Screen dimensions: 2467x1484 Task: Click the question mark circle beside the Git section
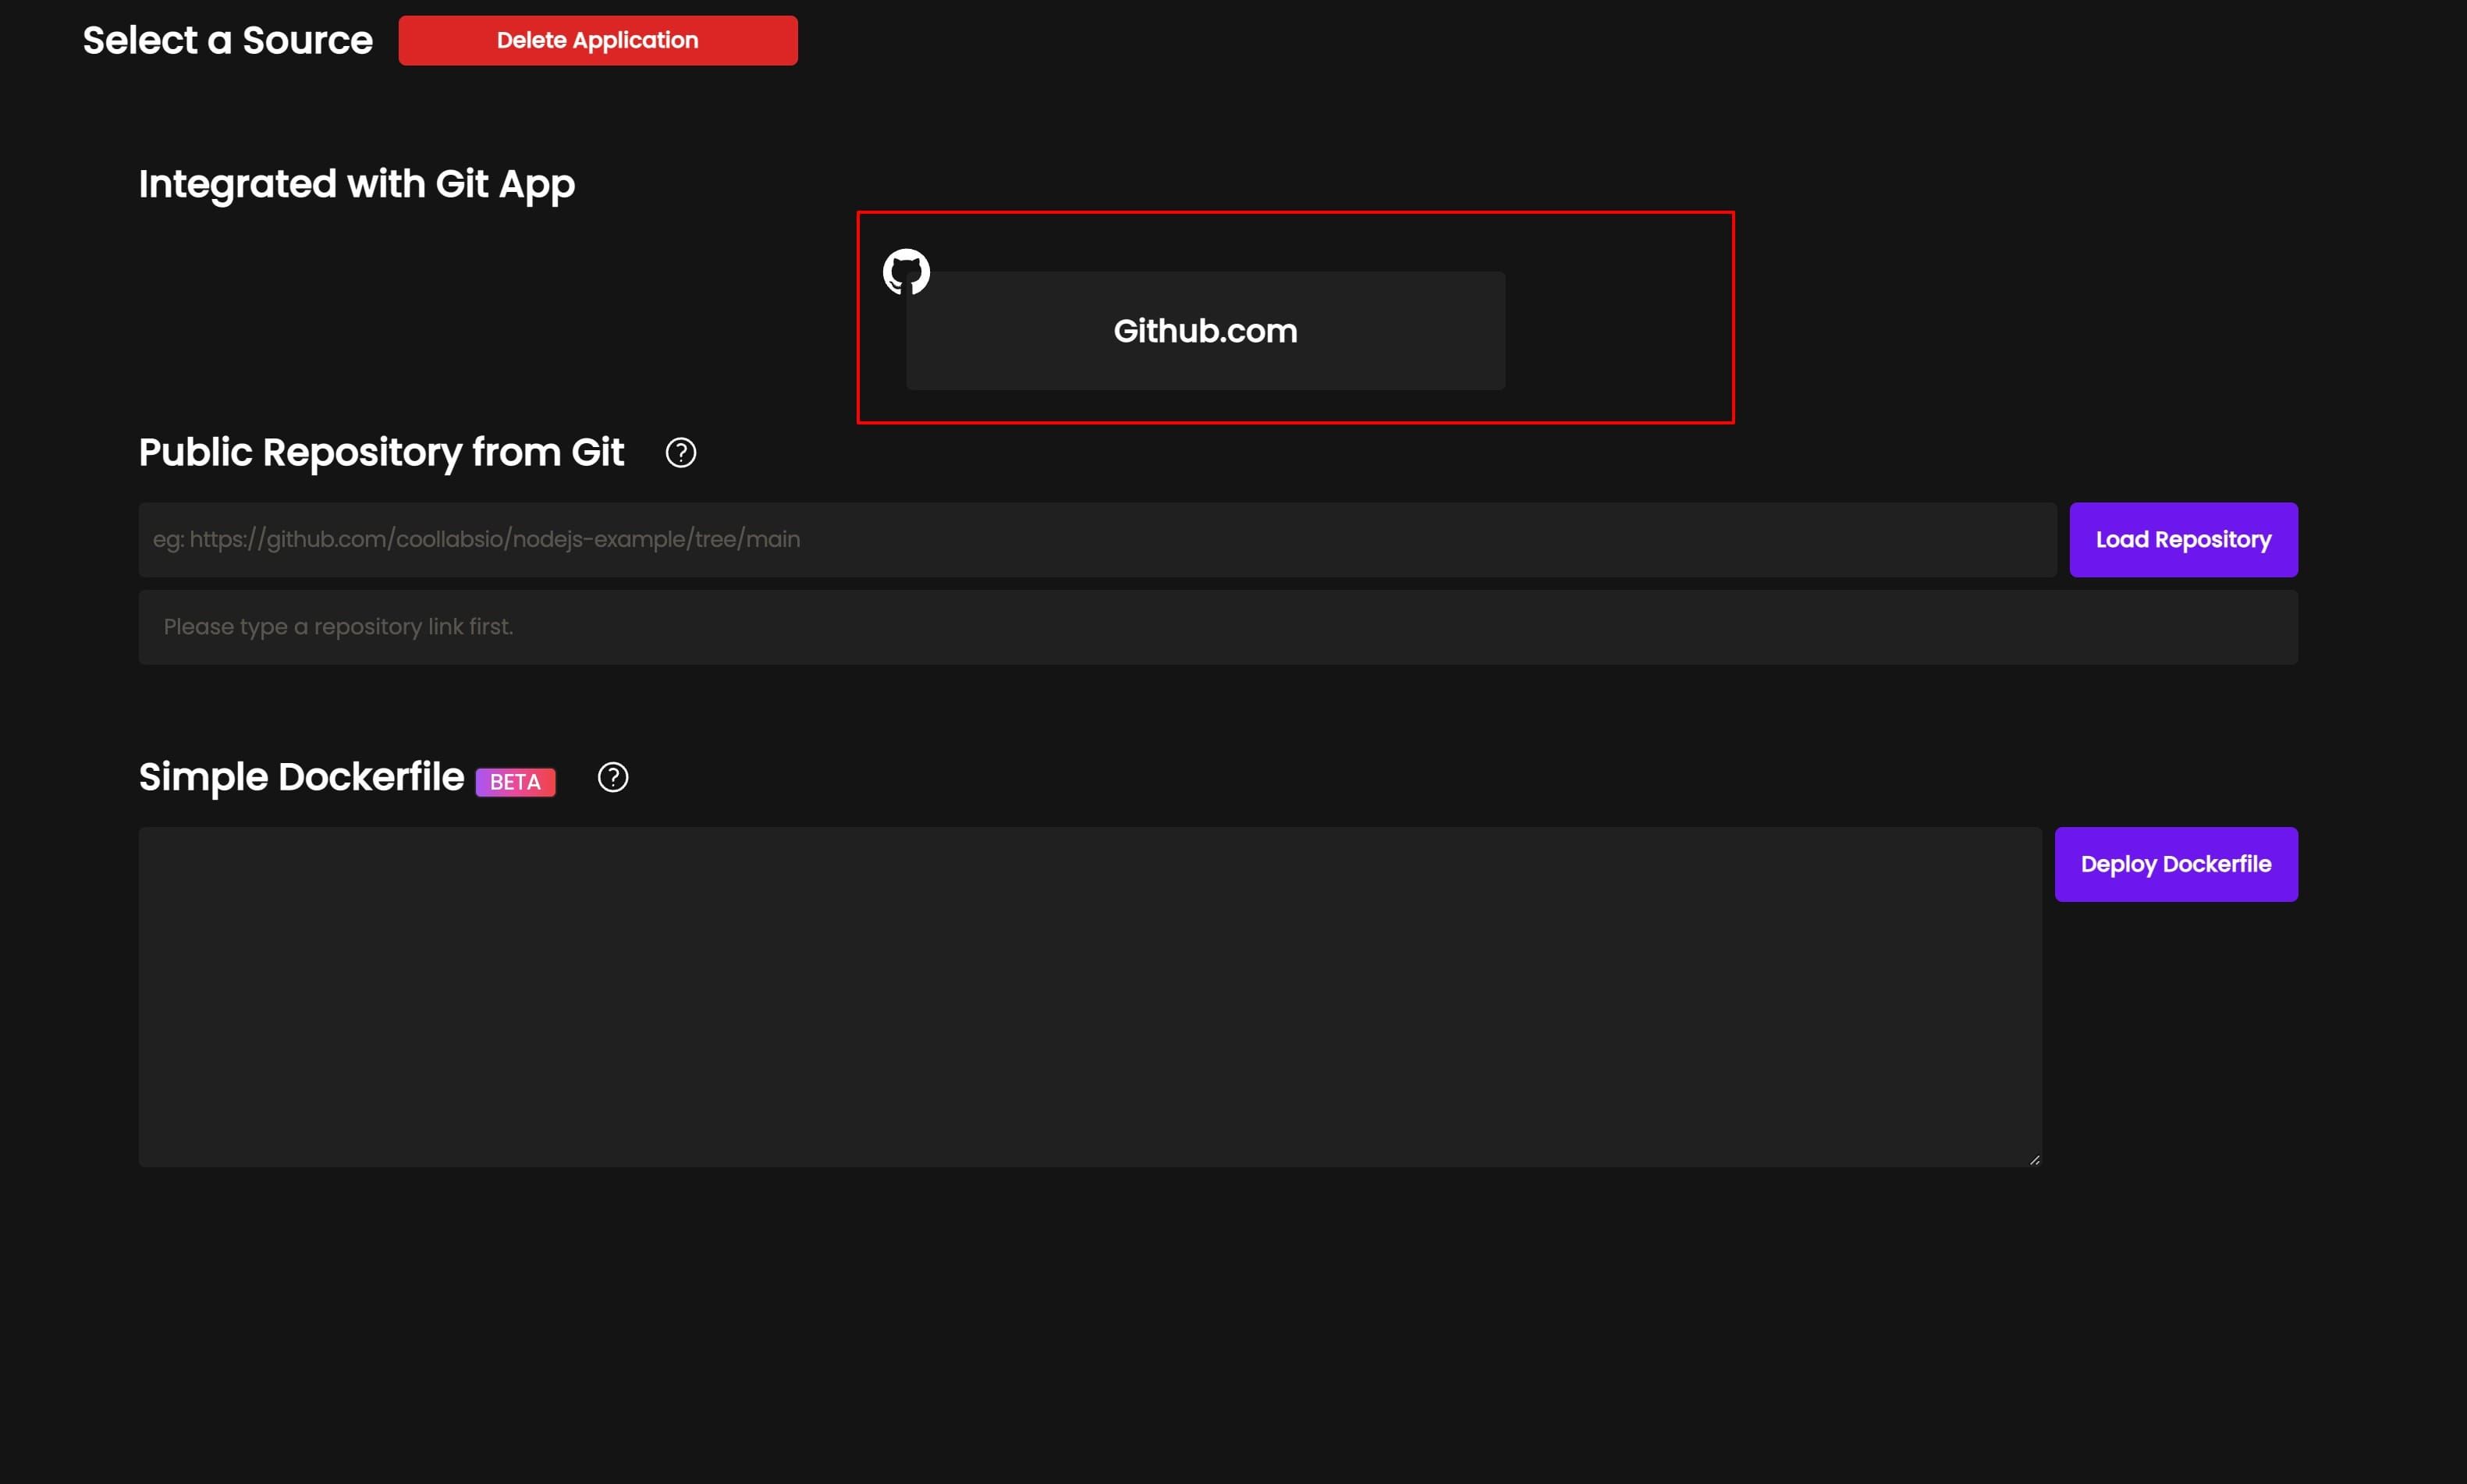click(x=680, y=452)
